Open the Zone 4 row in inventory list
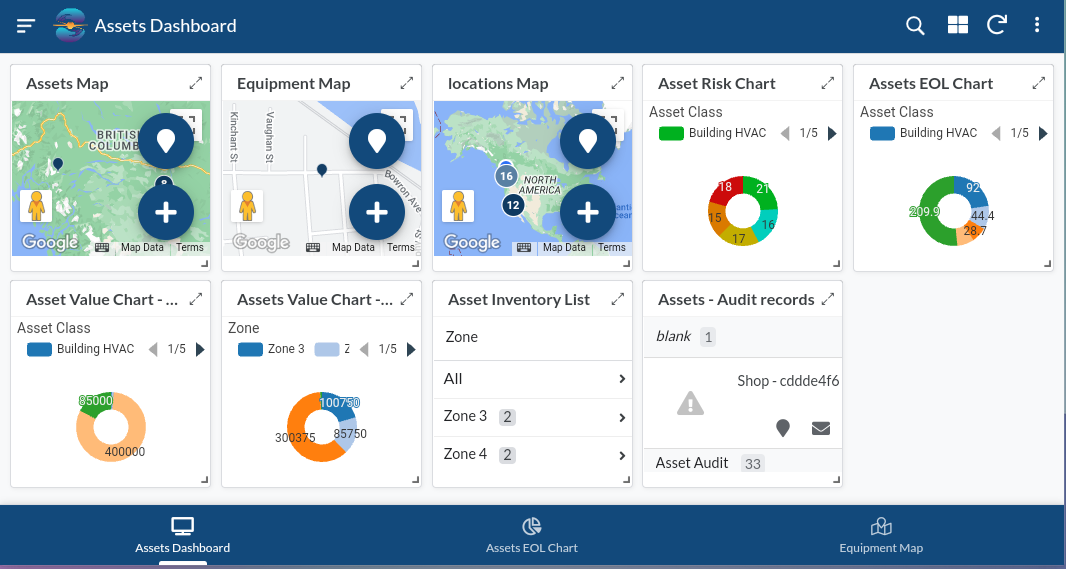 [x=533, y=454]
